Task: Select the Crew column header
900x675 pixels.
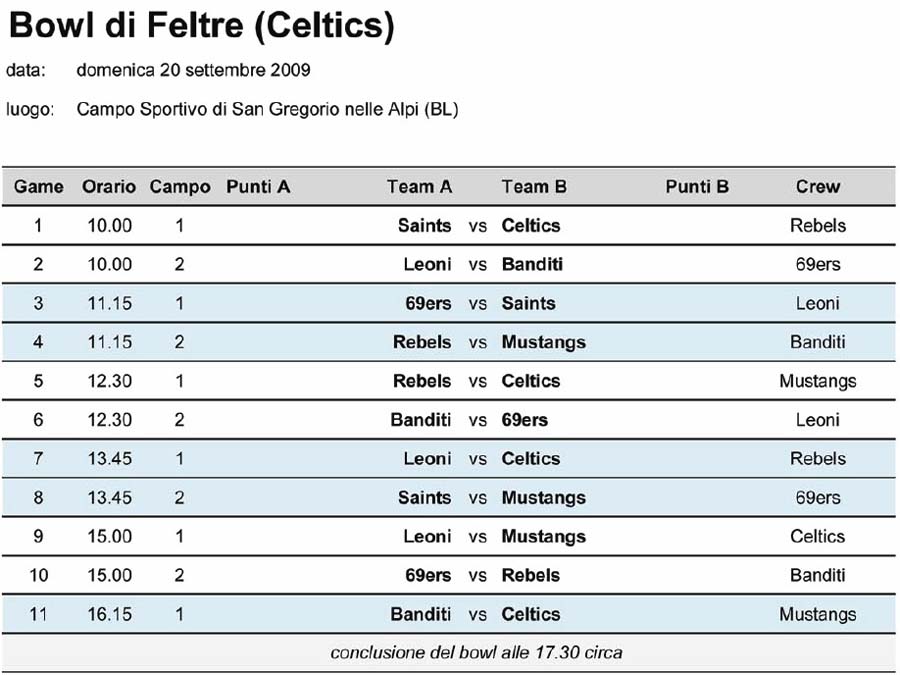Action: 817,187
